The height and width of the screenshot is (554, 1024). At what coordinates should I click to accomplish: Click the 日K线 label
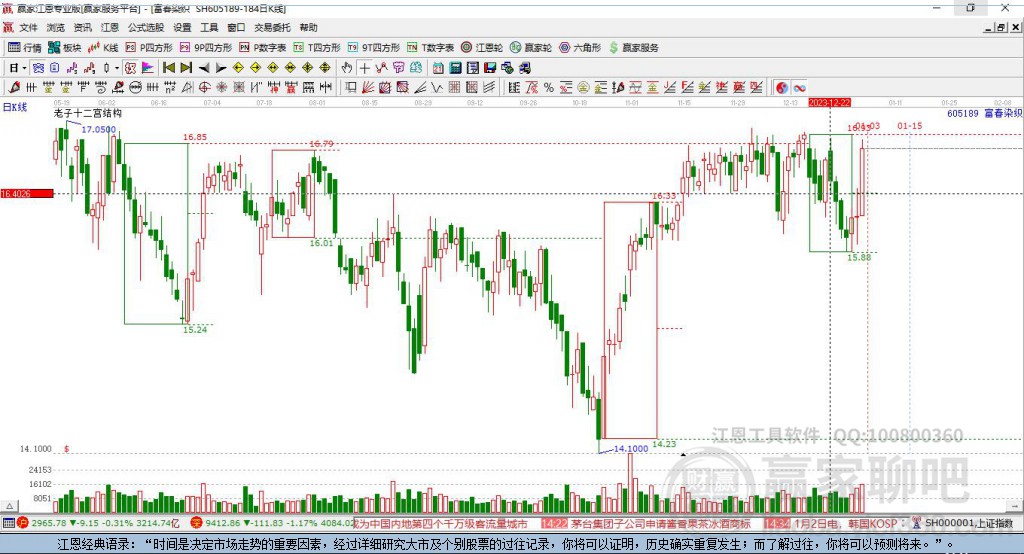15,107
